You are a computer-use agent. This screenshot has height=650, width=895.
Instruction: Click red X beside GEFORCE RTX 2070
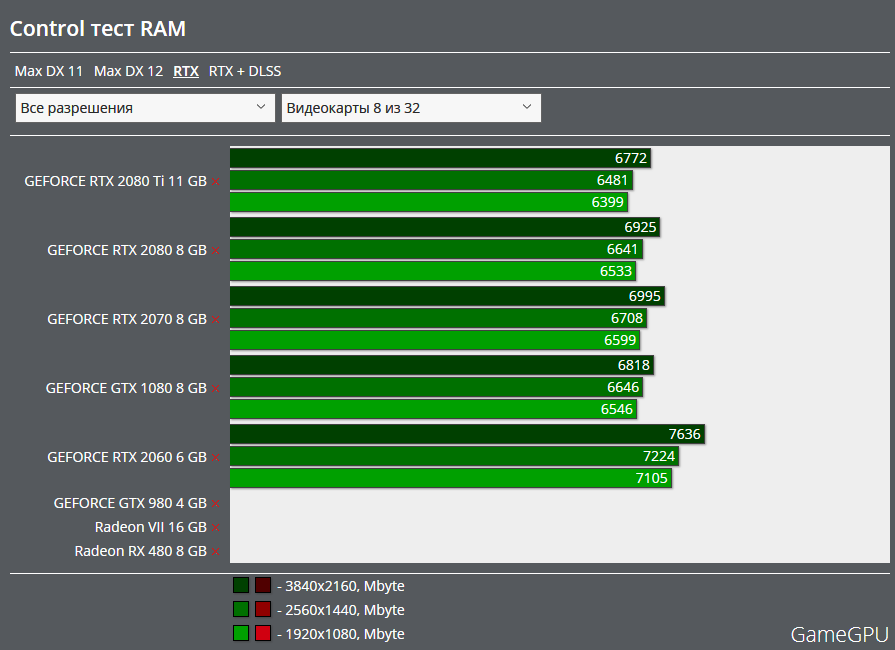[215, 320]
